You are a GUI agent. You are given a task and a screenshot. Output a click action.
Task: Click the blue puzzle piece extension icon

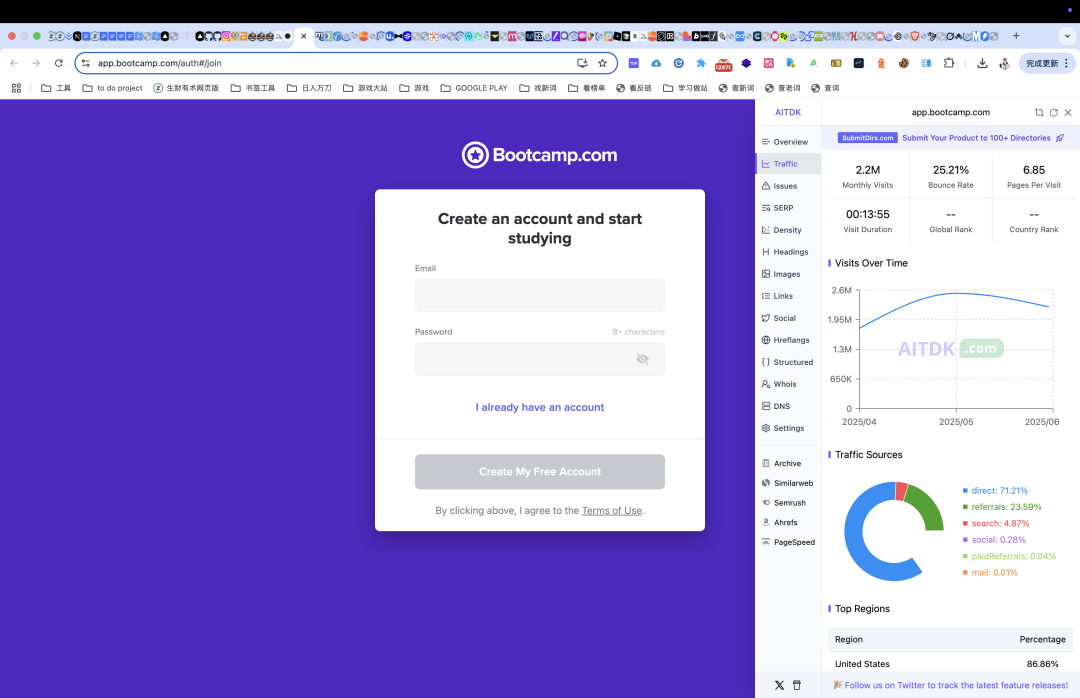point(701,63)
